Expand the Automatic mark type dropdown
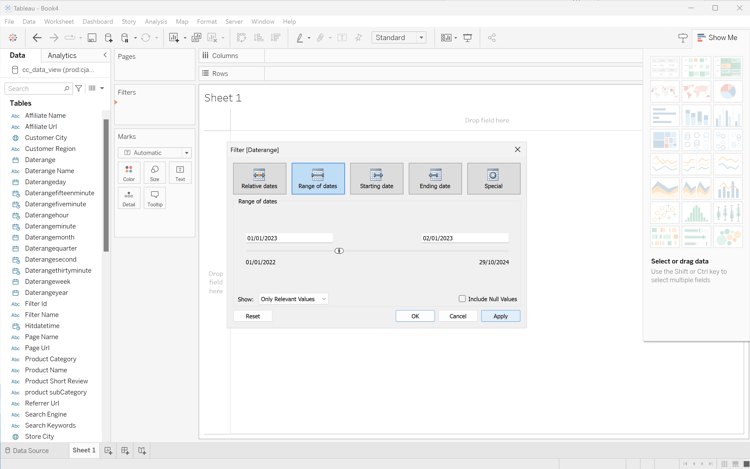This screenshot has width=750, height=469. point(155,153)
